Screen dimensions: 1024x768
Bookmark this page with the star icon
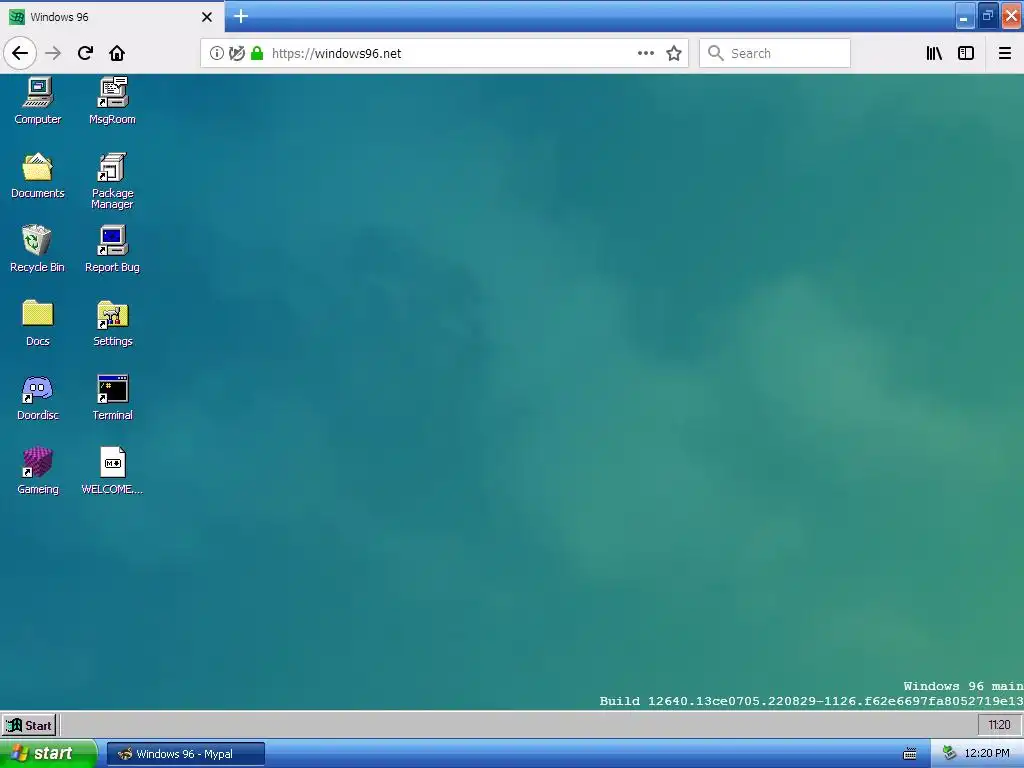pyautogui.click(x=674, y=53)
